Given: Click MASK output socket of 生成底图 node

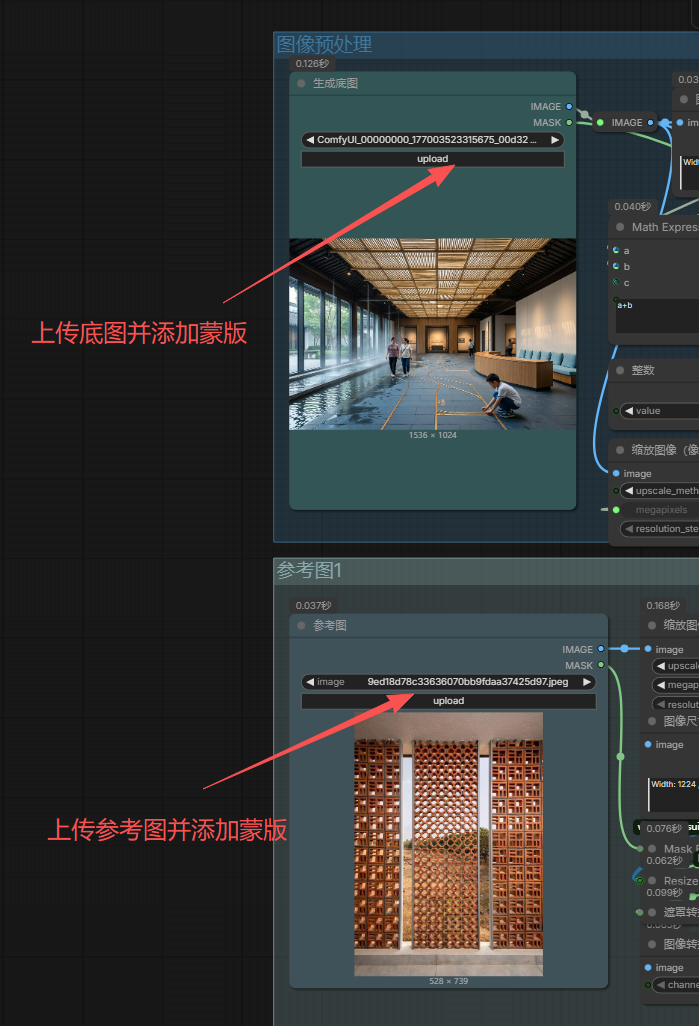Looking at the screenshot, I should pos(569,122).
